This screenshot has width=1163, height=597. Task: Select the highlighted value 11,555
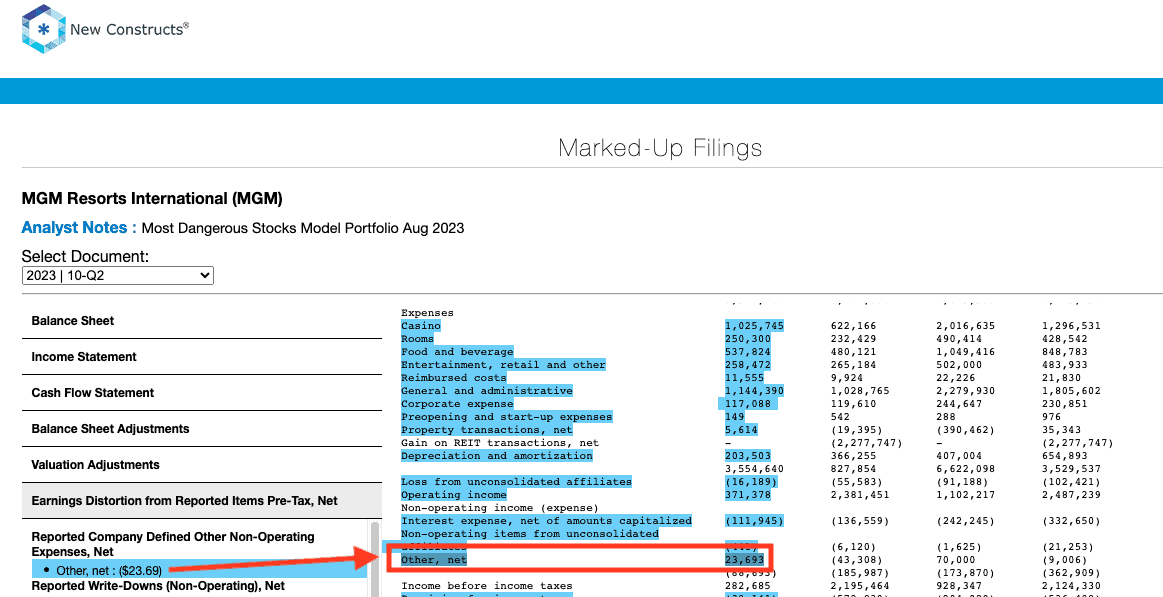[x=744, y=377]
